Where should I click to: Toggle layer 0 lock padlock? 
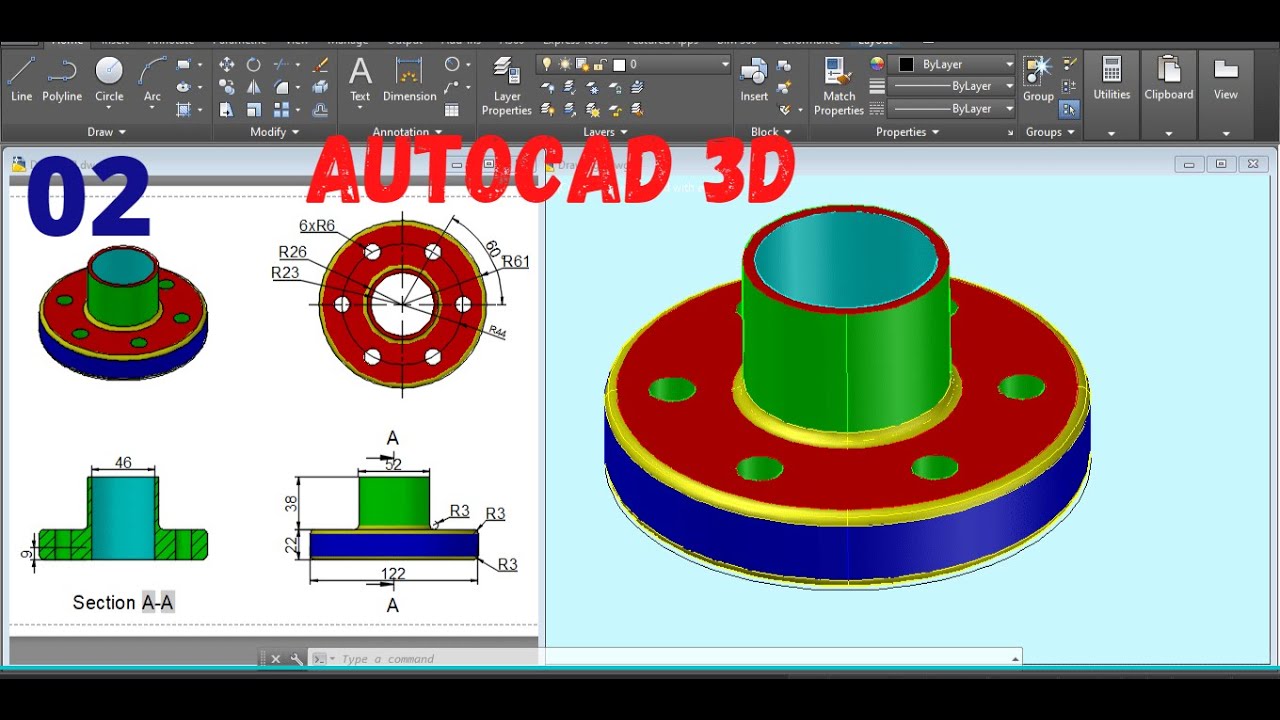click(x=601, y=64)
